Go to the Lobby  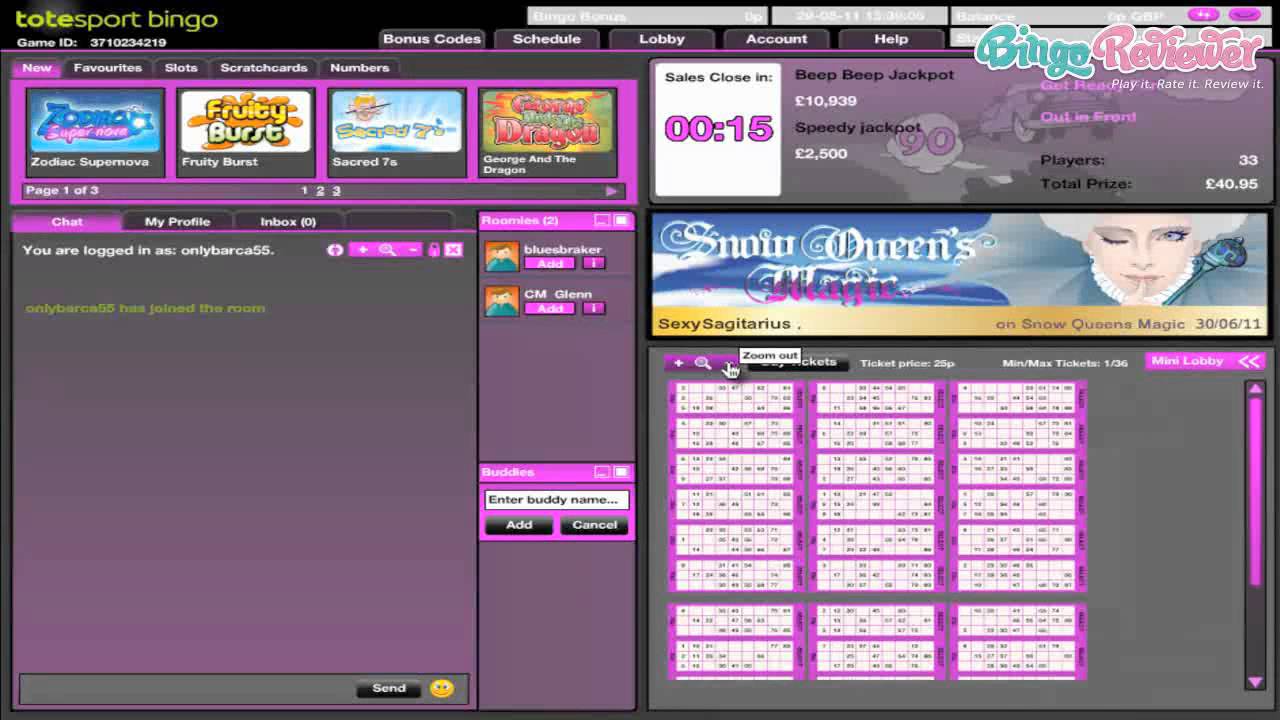tap(662, 39)
